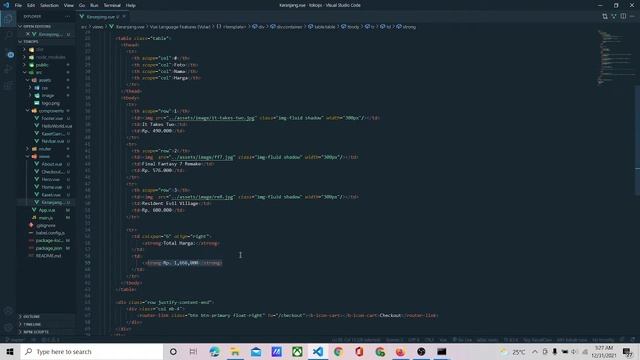Open the Manage gear icon
Image resolution: width=640 pixels, height=360 pixels.
pos(8,327)
